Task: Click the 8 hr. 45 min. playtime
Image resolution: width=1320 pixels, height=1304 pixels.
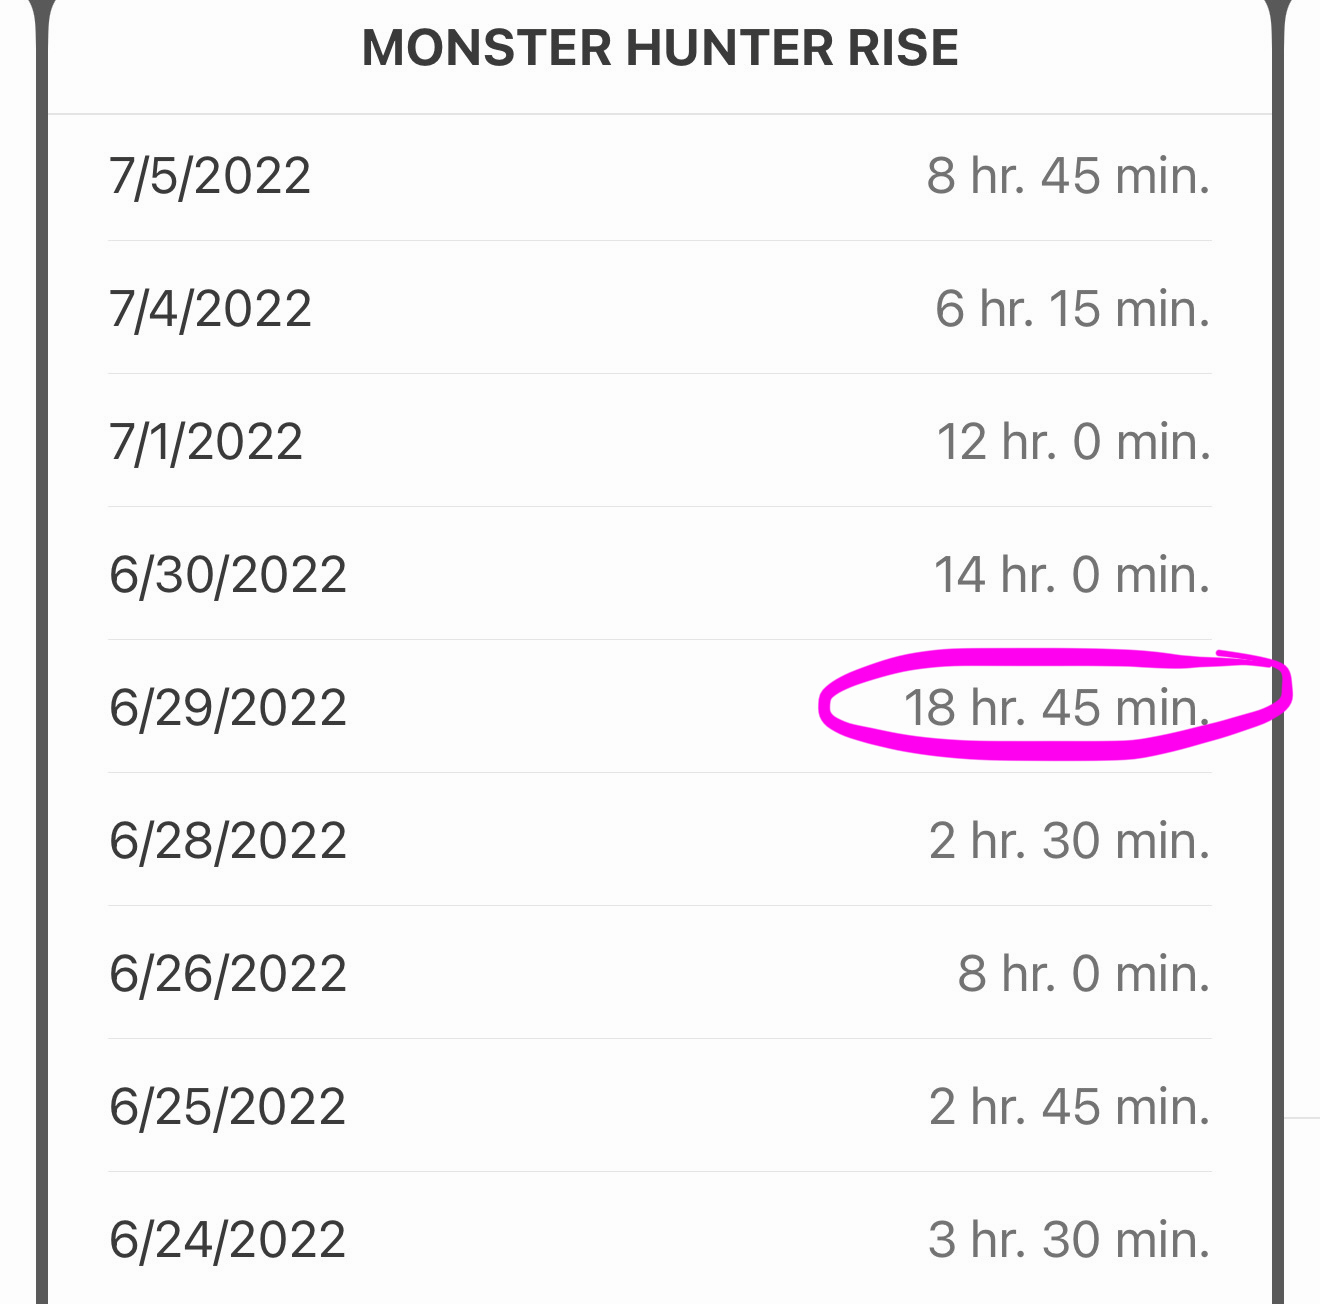Action: (x=1068, y=176)
